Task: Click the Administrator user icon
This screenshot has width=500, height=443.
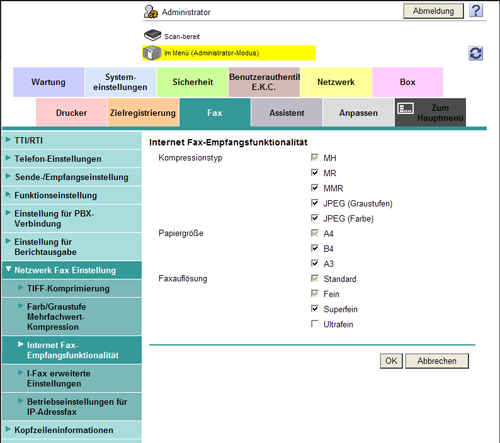Action: (x=151, y=12)
